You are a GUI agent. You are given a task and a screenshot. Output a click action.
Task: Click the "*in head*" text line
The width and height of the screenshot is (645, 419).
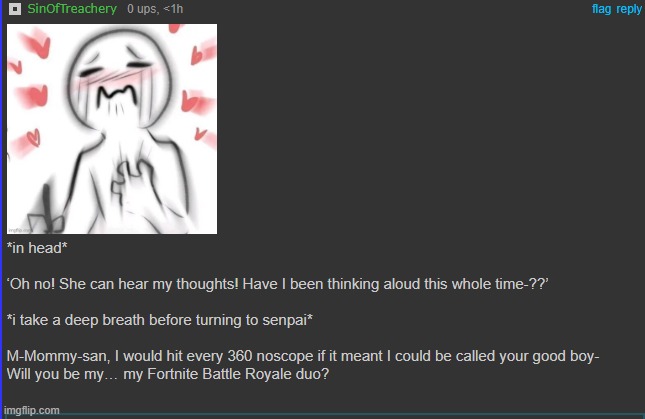[x=37, y=248]
